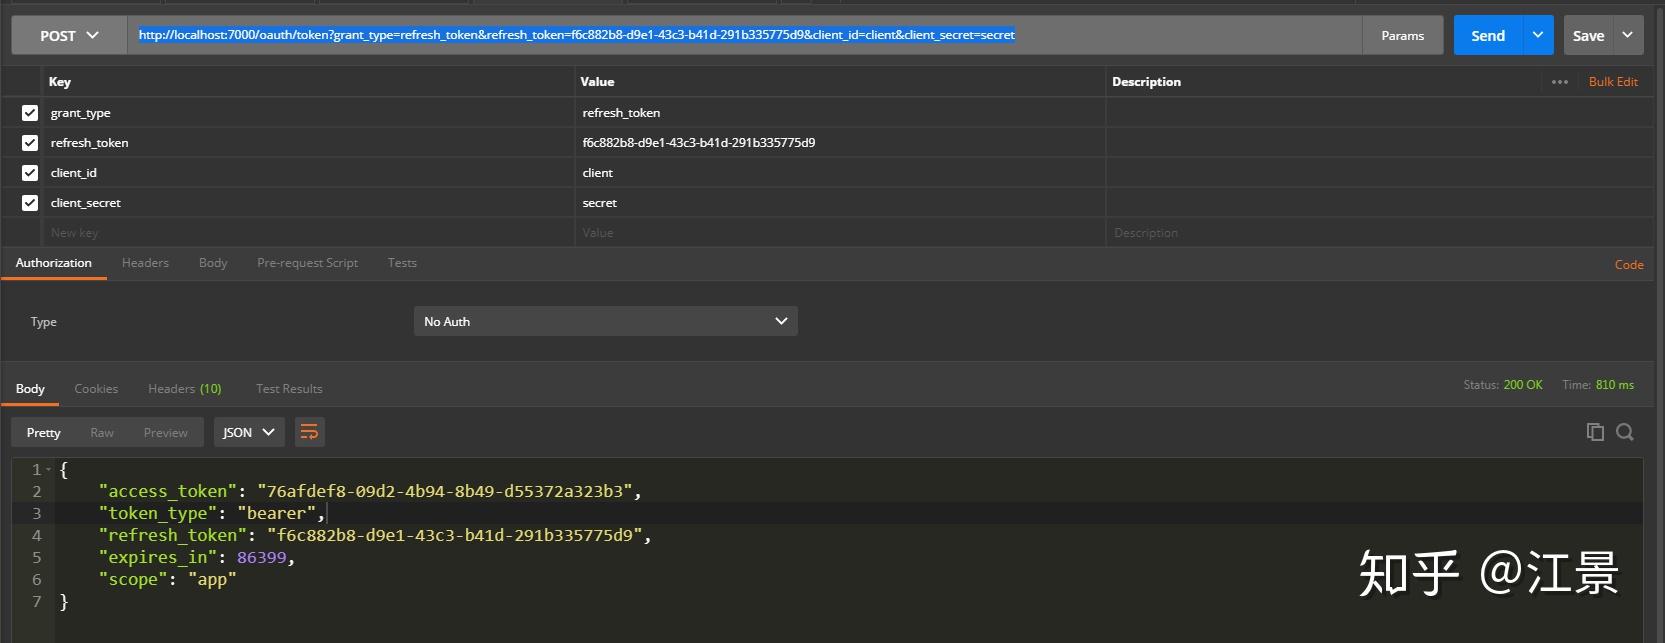
Task: Copy response body with the clipboard icon
Action: pos(1595,432)
